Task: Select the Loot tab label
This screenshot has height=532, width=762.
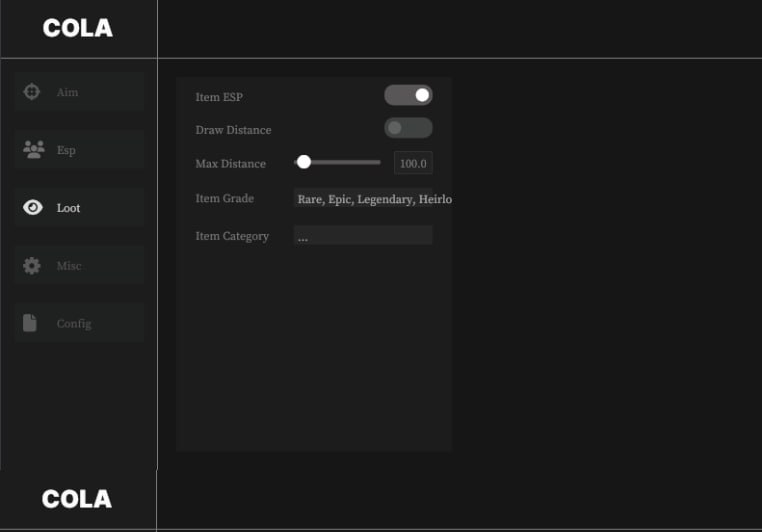Action: [x=68, y=208]
